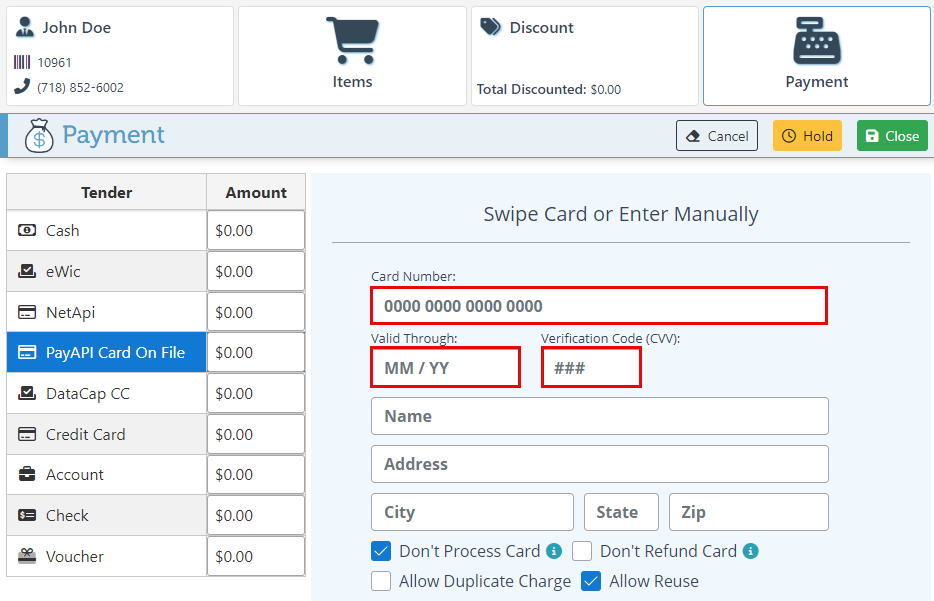Click the Discount tag icon

click(490, 27)
